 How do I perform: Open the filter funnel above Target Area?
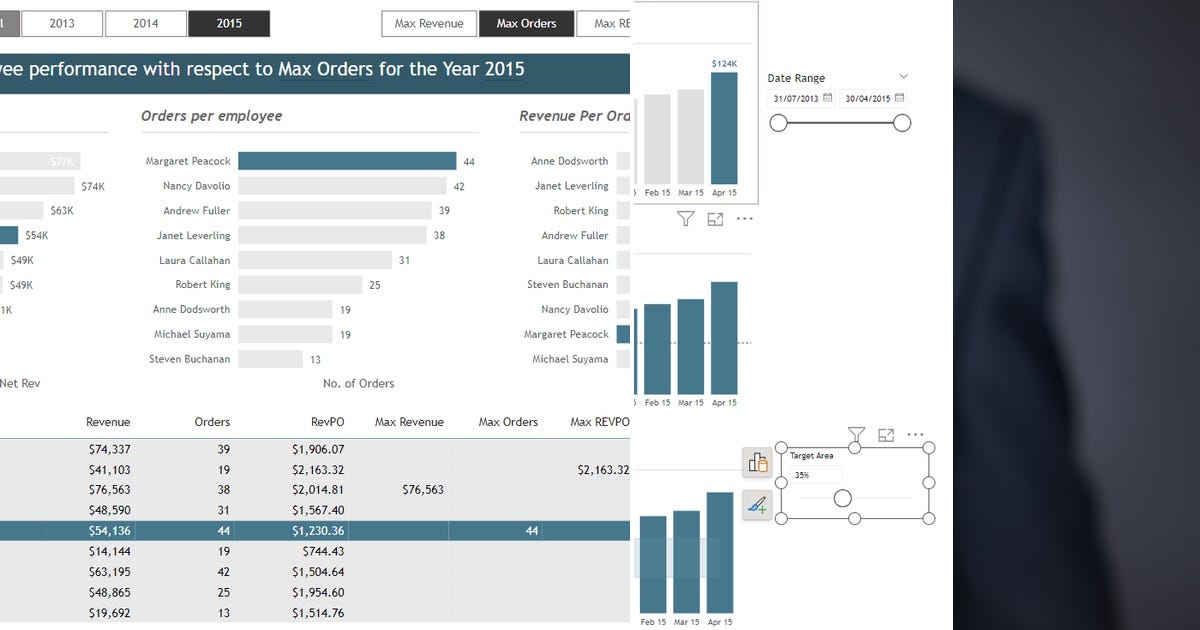pos(856,434)
